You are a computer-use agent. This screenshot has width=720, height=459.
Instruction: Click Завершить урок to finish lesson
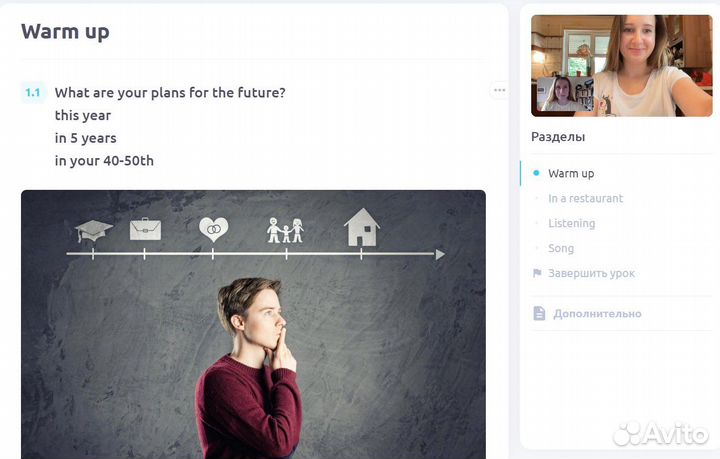point(591,273)
